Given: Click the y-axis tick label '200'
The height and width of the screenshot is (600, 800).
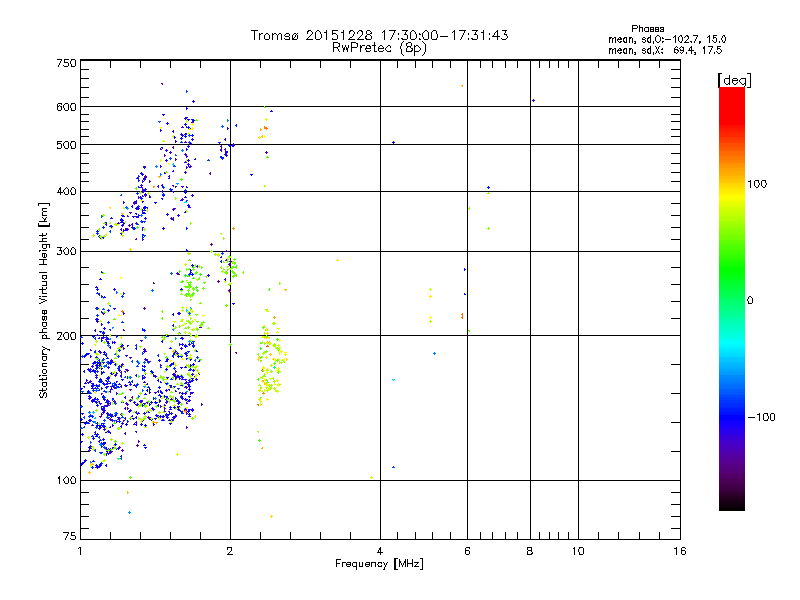Looking at the screenshot, I should pos(66,336).
